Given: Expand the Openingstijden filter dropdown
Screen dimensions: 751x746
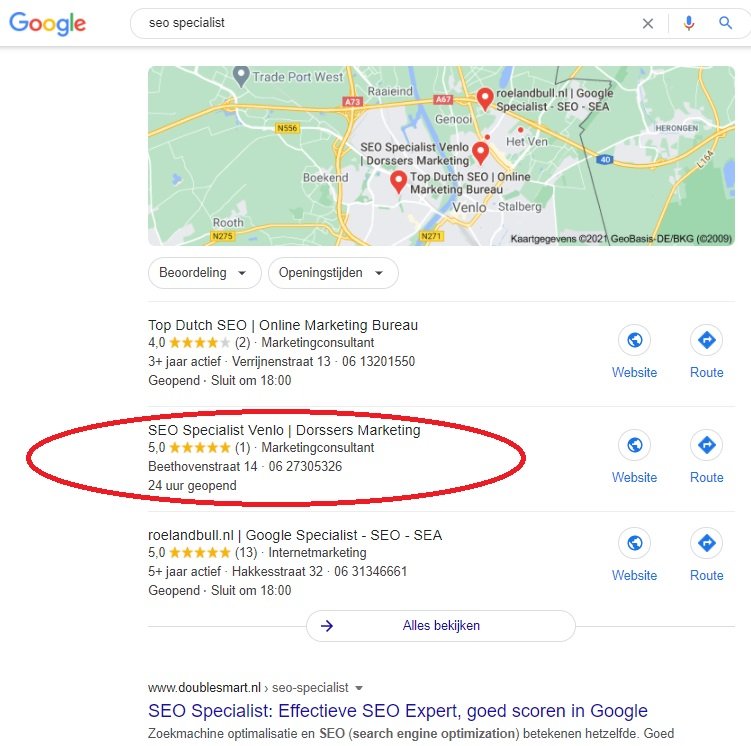Looking at the screenshot, I should pyautogui.click(x=333, y=273).
